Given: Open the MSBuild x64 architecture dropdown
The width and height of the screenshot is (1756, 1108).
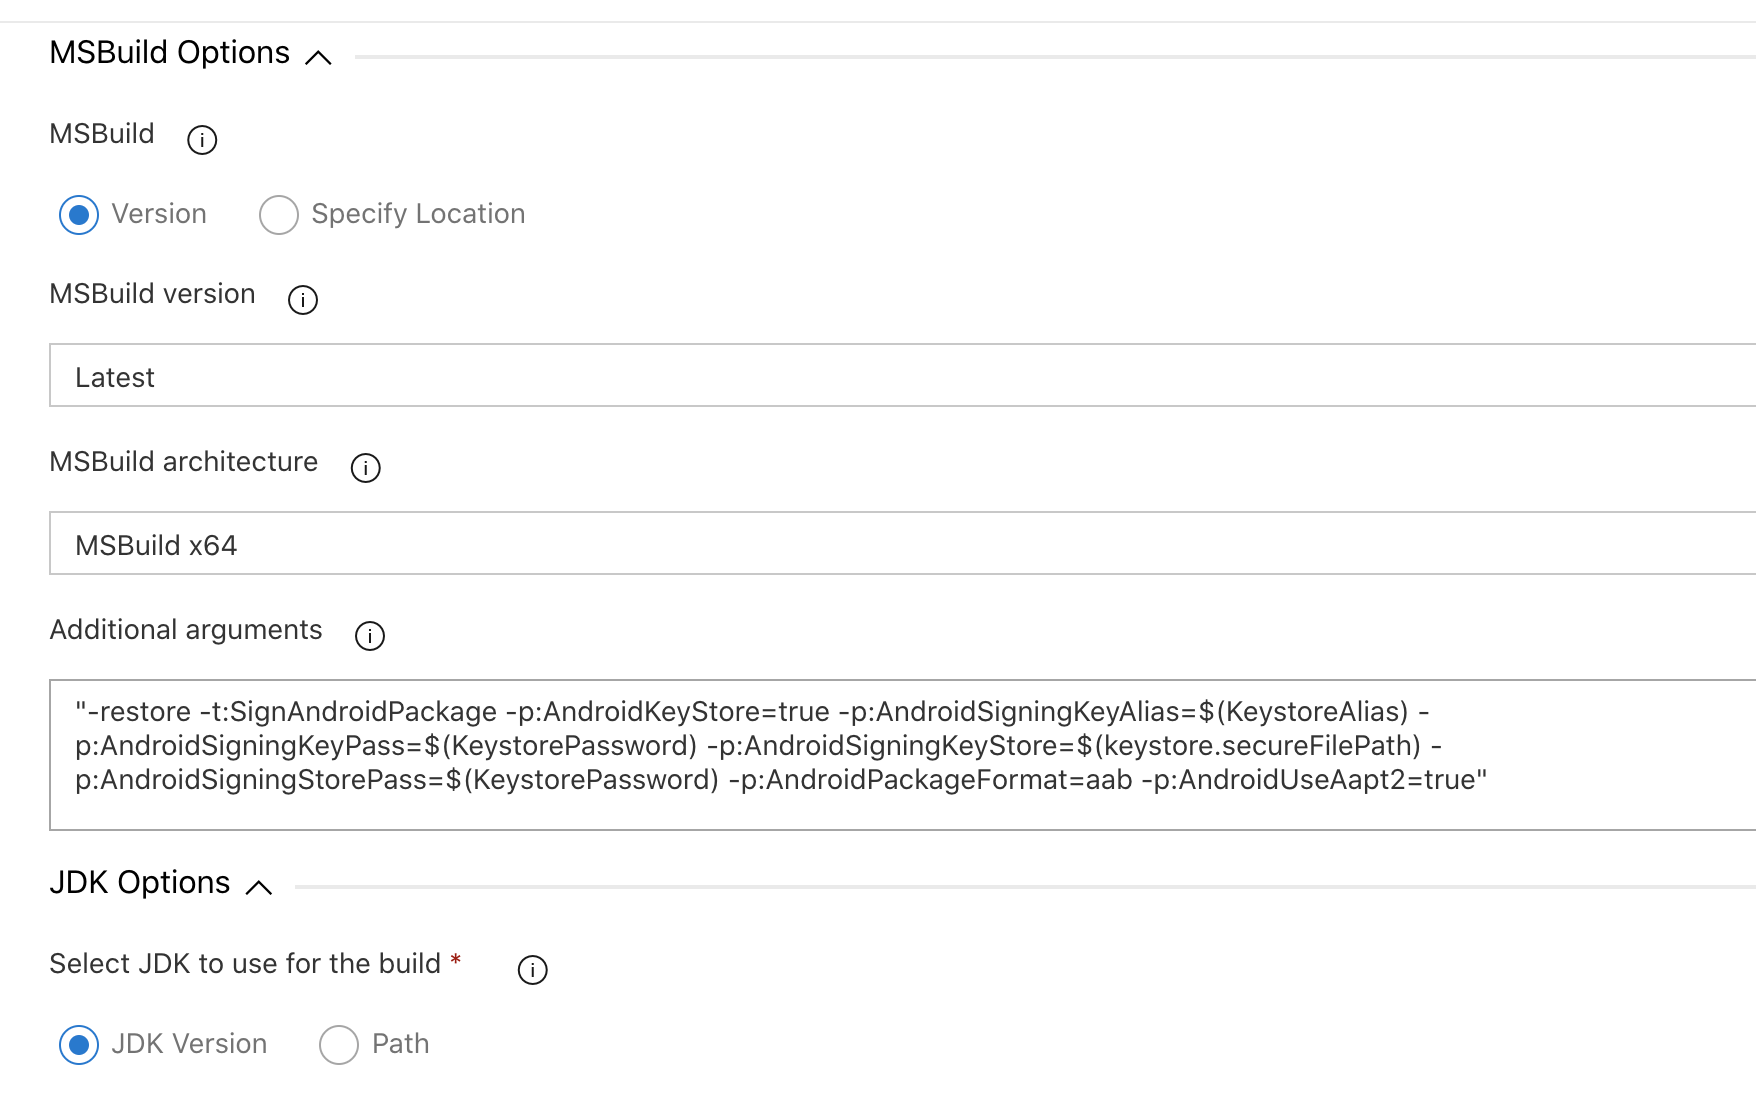Looking at the screenshot, I should pyautogui.click(x=903, y=543).
